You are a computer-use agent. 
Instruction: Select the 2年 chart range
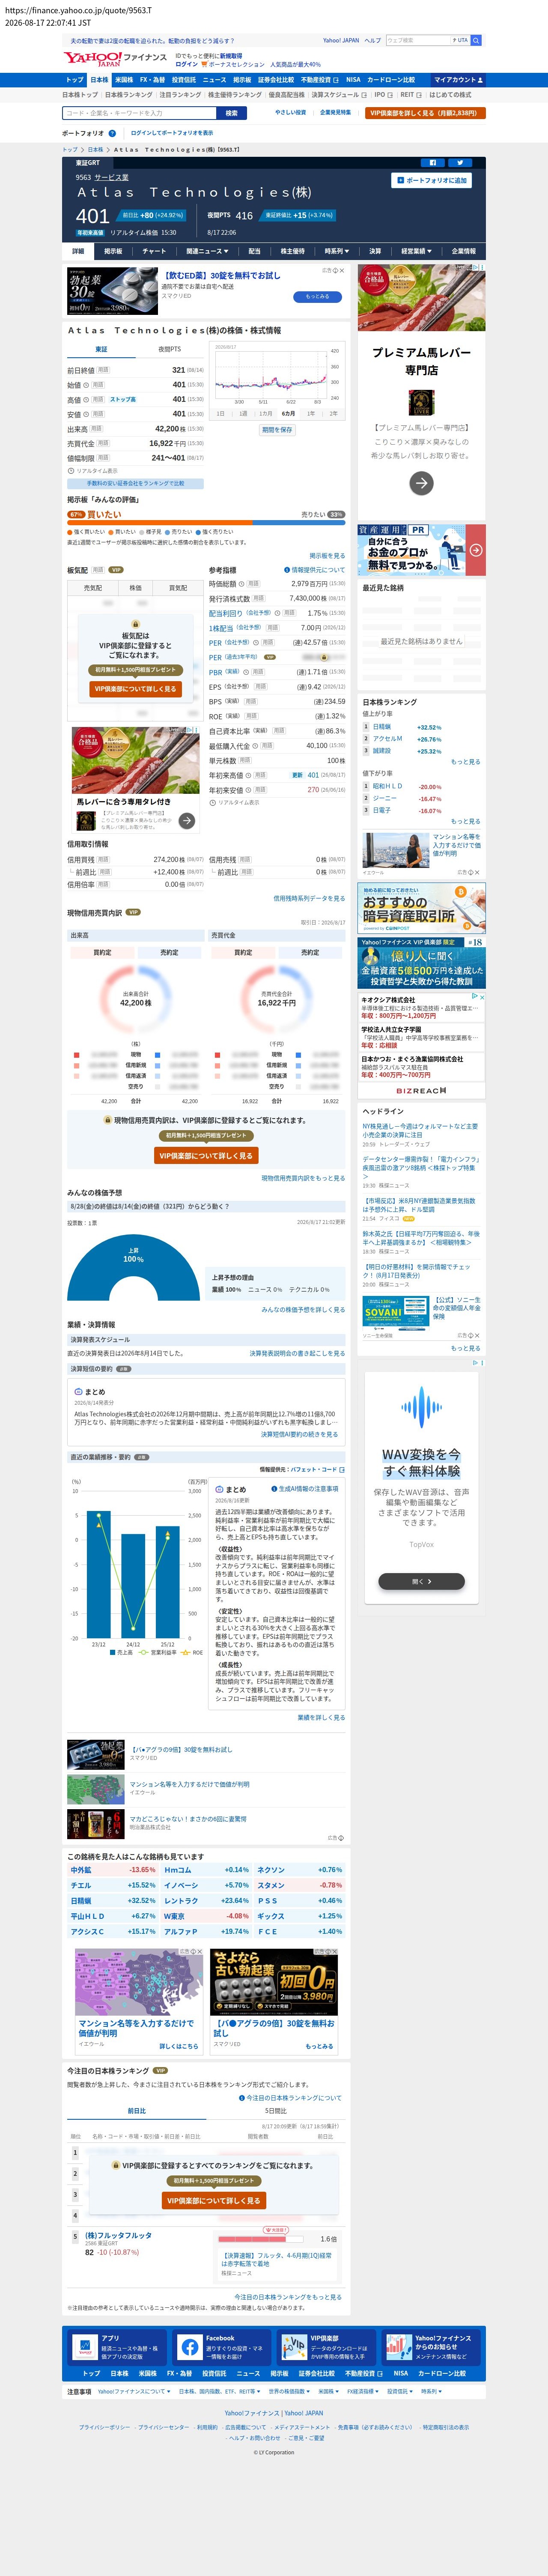pos(333,413)
